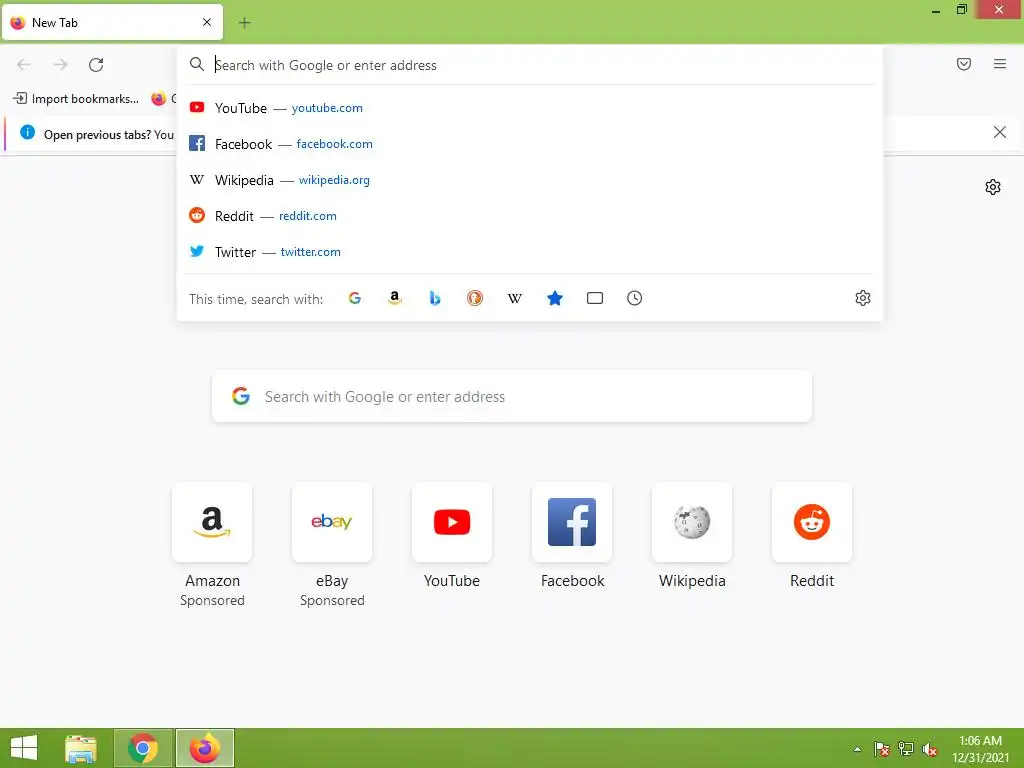Click the page's Google search box

point(512,396)
